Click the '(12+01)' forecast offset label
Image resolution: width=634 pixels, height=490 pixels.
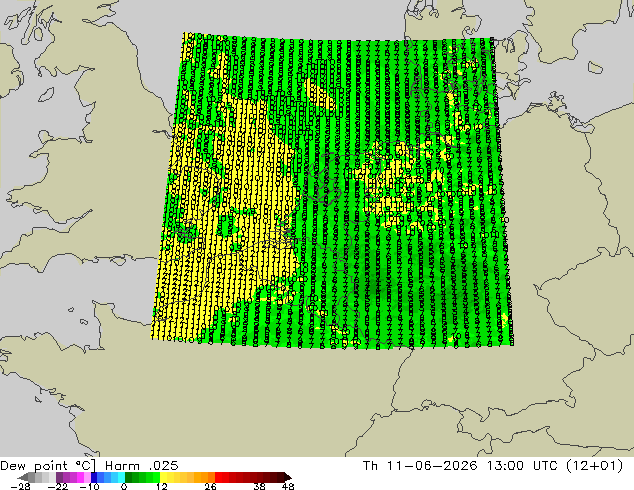(x=595, y=466)
